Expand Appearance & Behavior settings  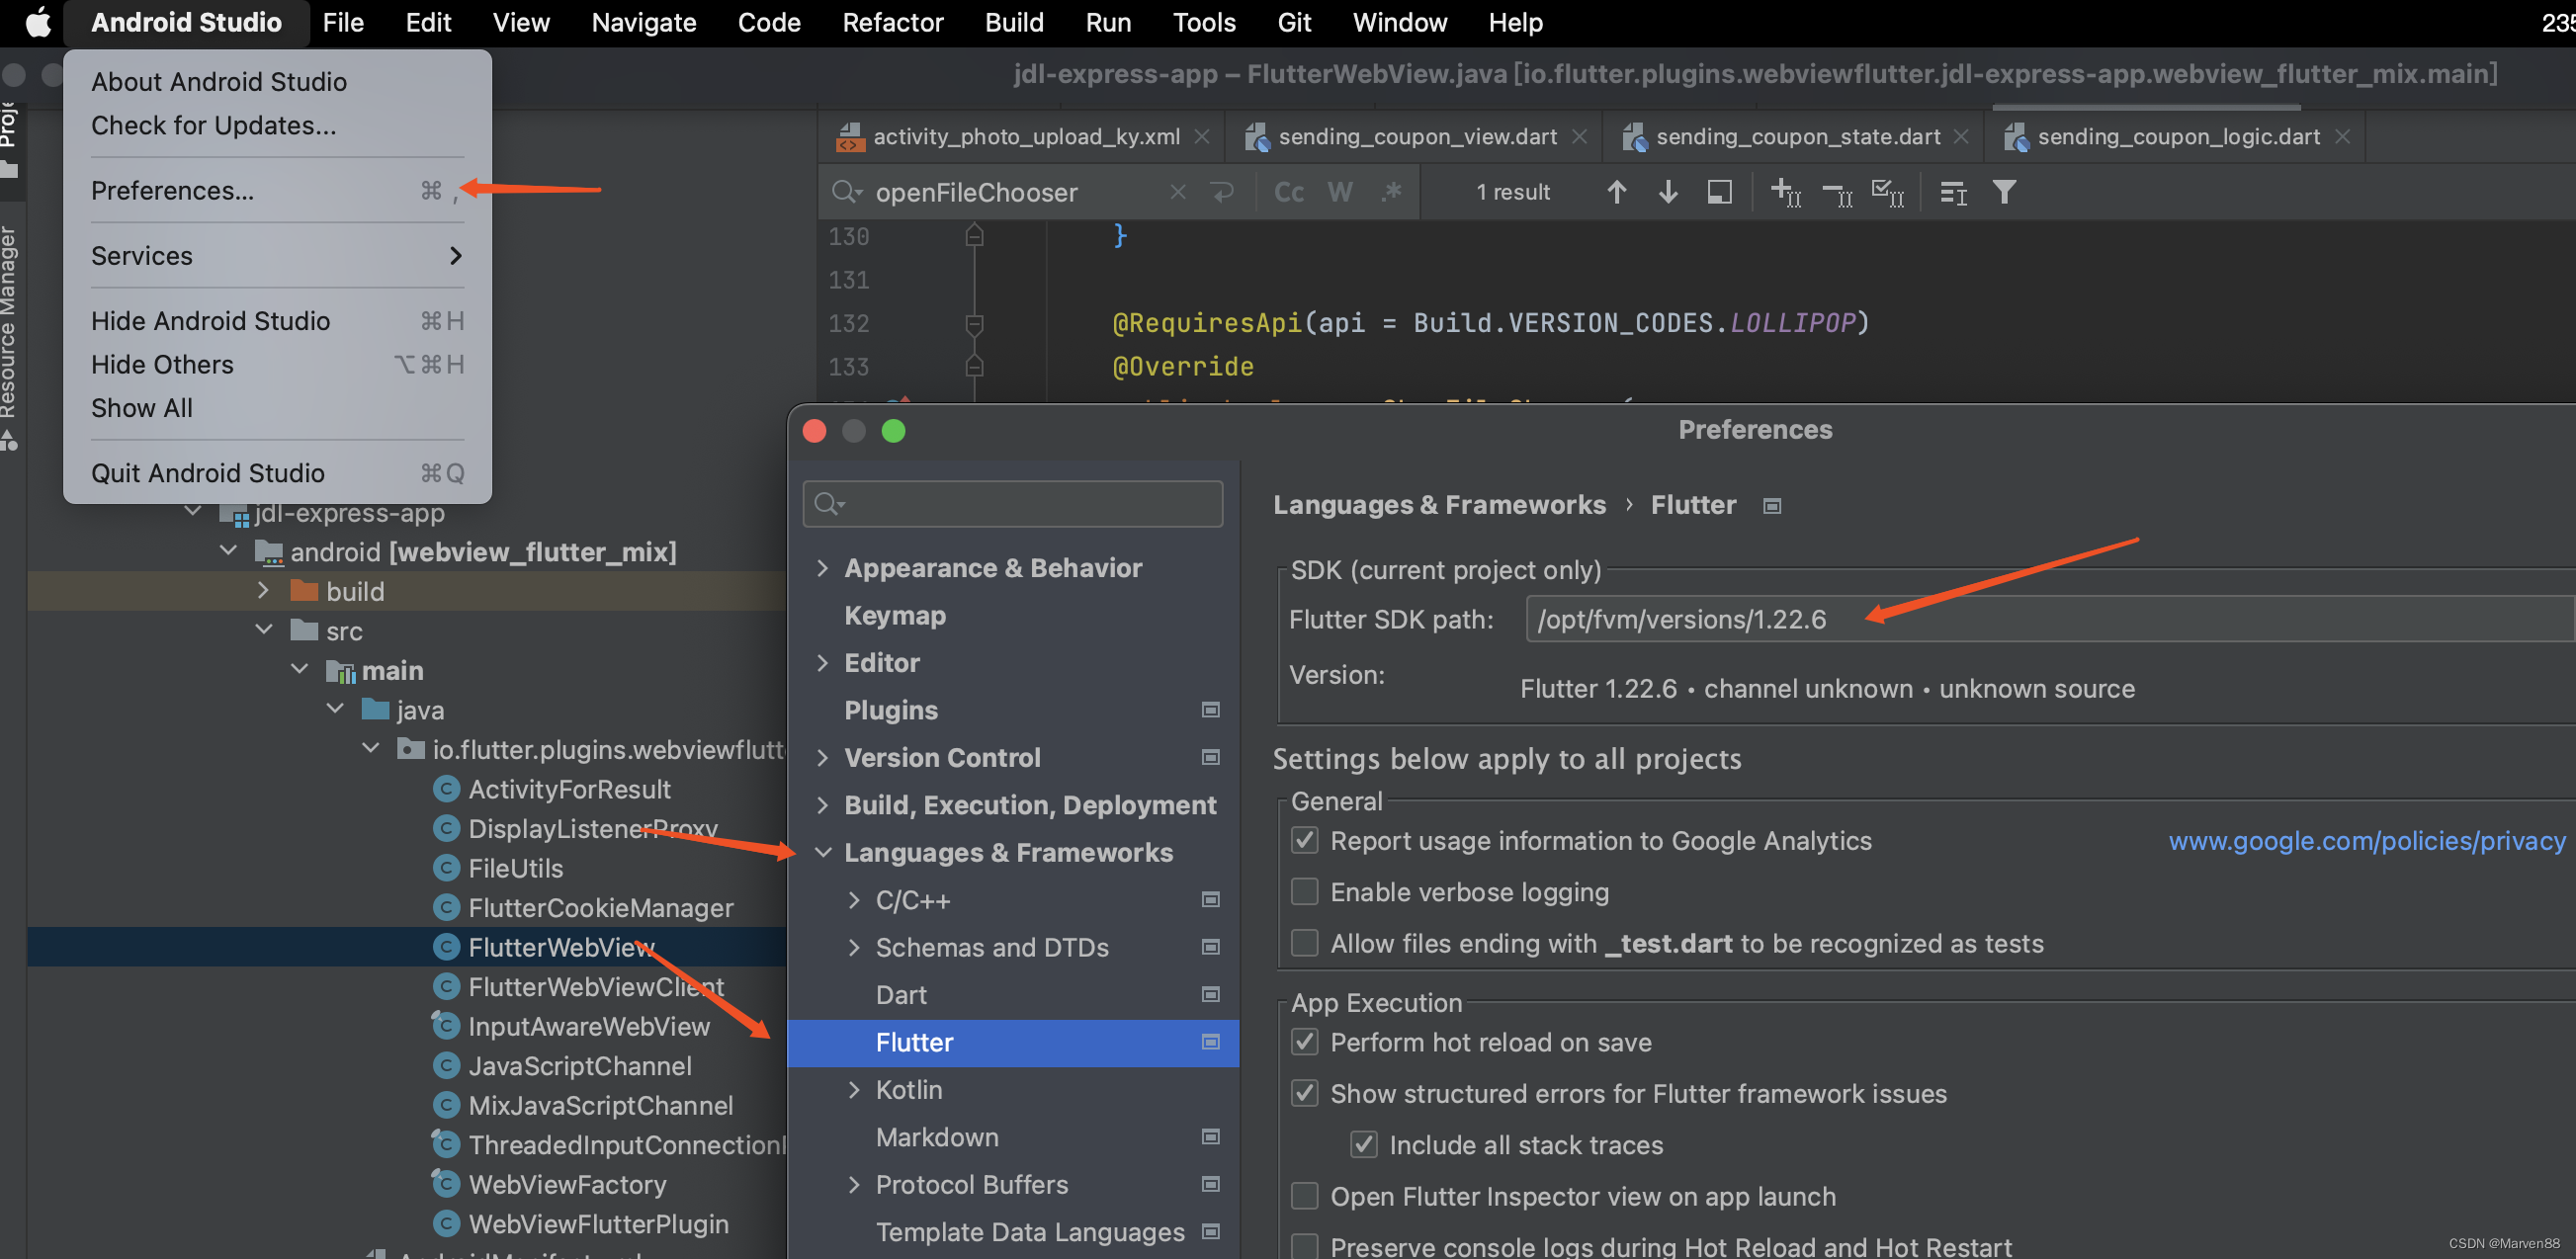[x=822, y=568]
